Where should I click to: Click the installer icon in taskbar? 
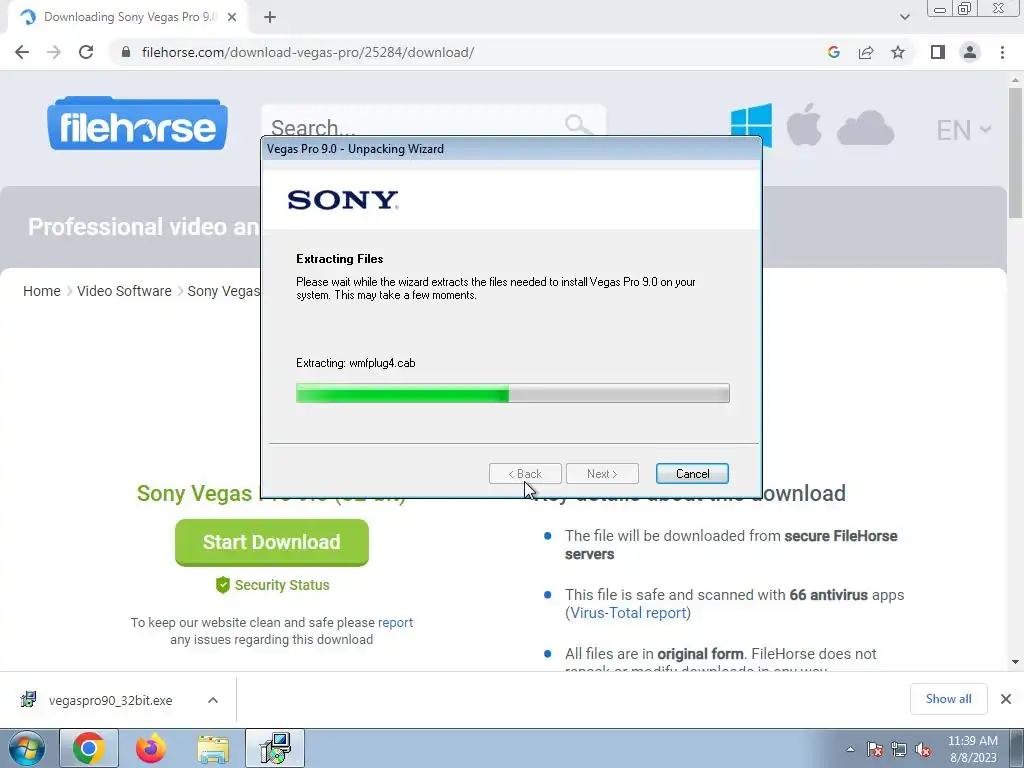pyautogui.click(x=275, y=748)
